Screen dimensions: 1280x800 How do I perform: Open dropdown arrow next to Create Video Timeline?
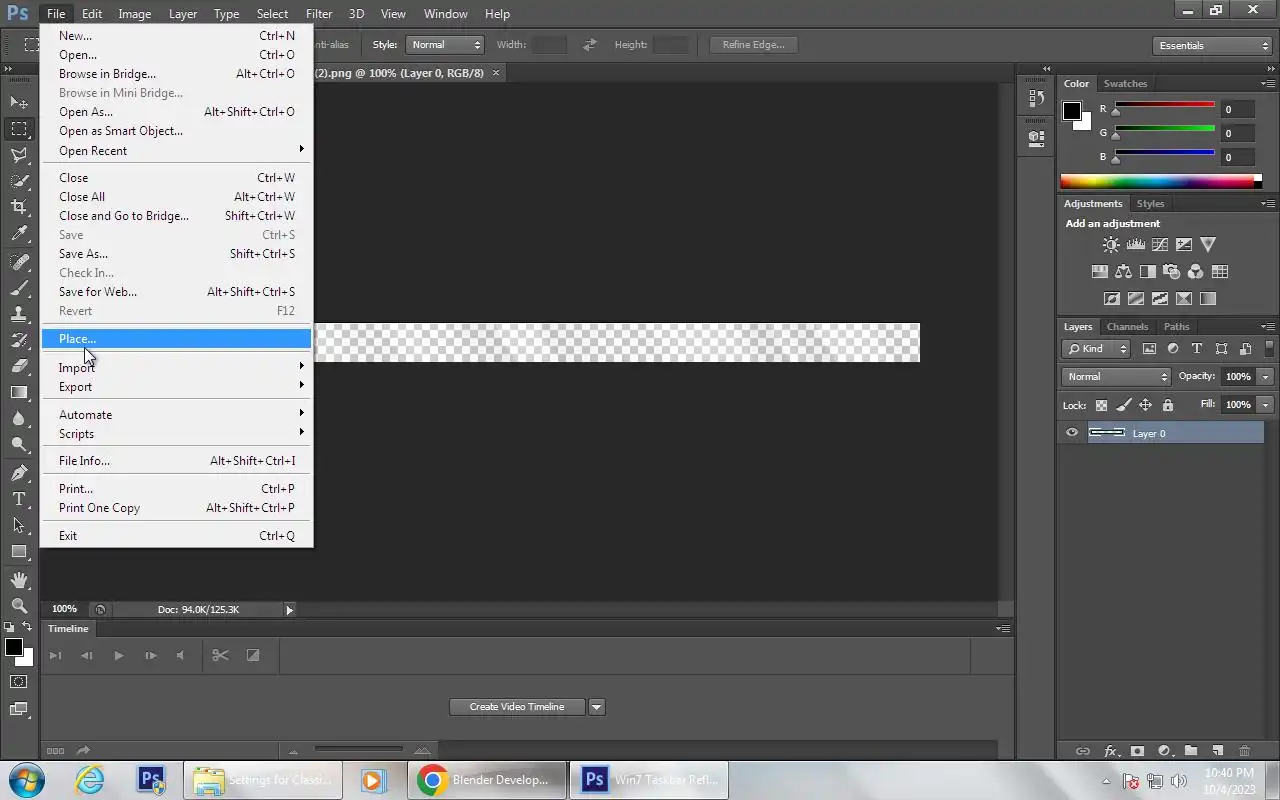596,707
